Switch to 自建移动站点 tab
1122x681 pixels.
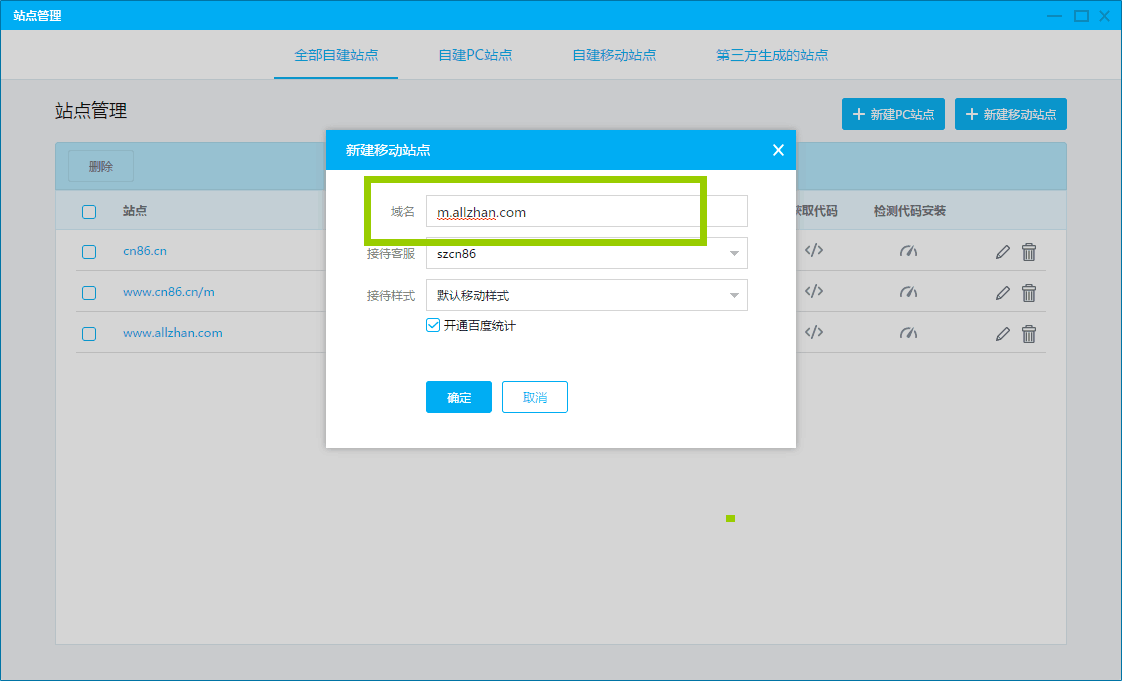coord(614,55)
